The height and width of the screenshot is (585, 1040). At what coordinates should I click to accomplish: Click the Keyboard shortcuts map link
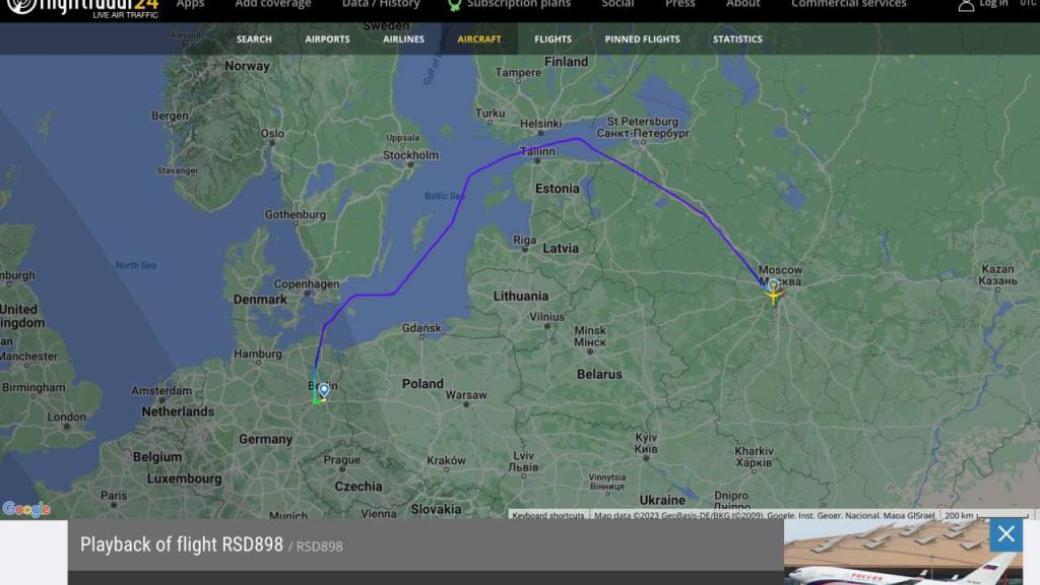coord(549,515)
